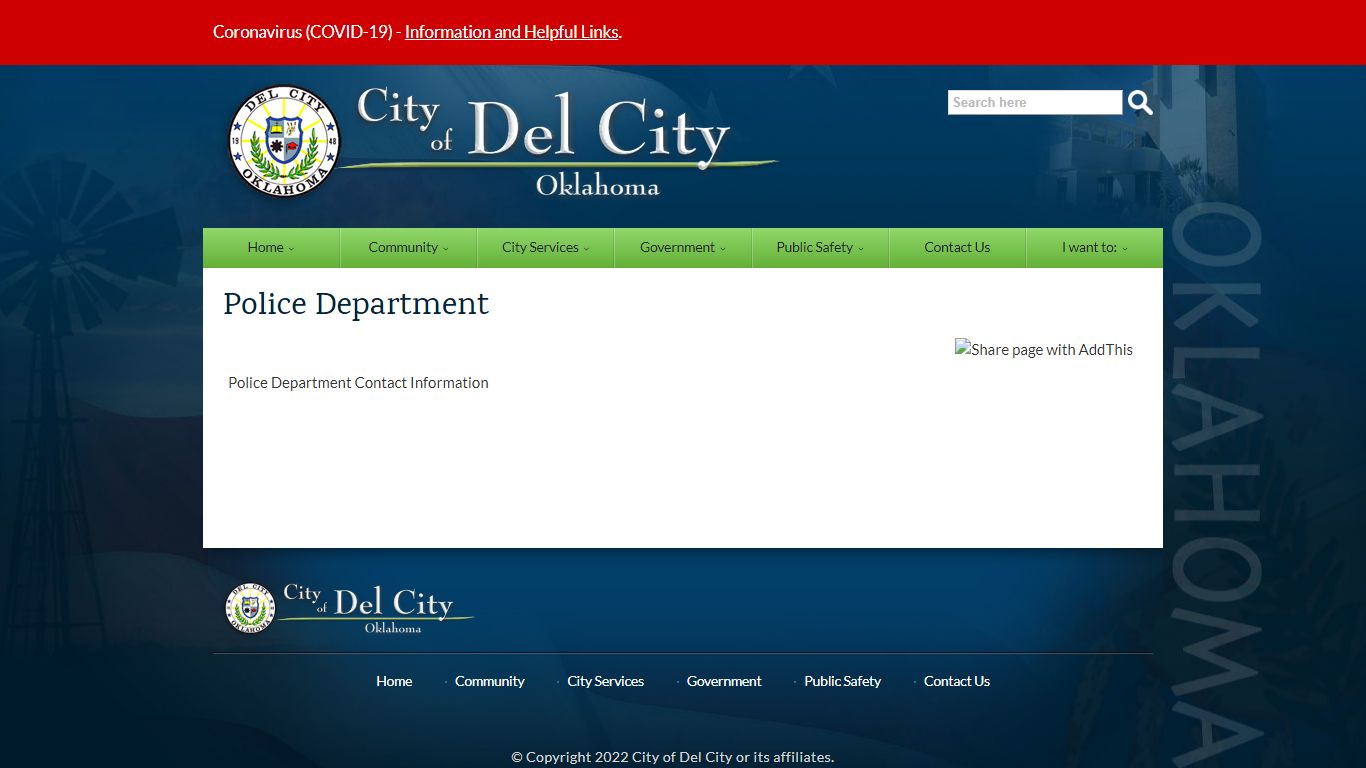Open the Home dropdown menu
This screenshot has height=768, width=1366.
(x=271, y=248)
